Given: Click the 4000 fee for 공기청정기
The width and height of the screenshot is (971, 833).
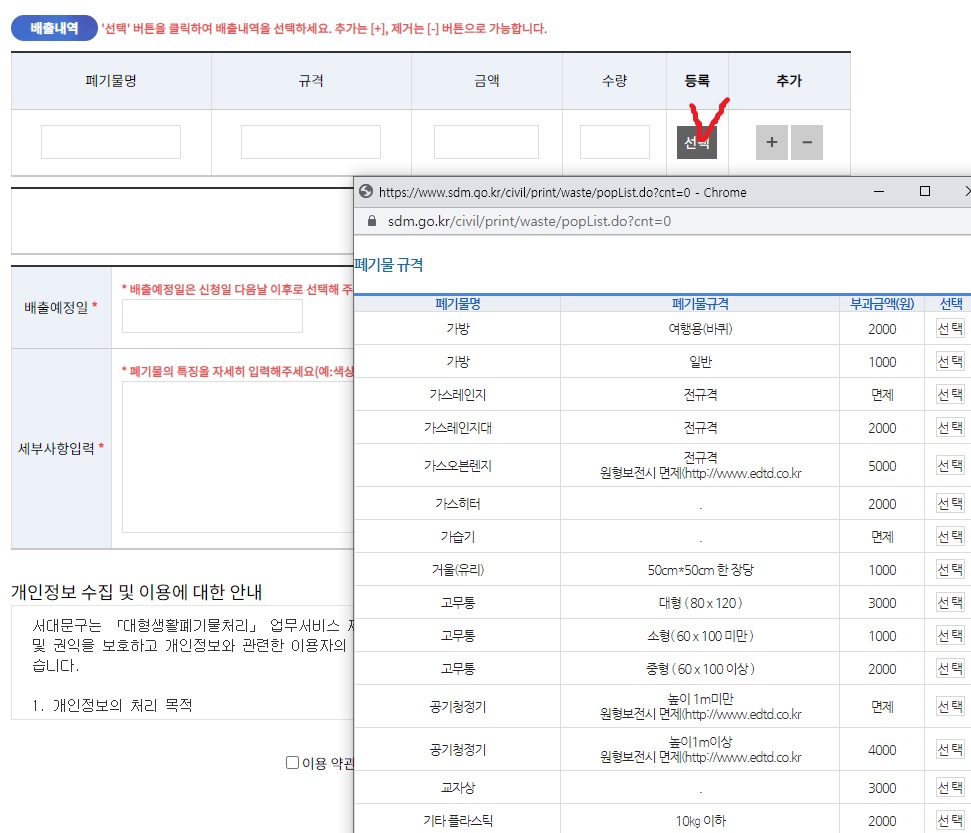Looking at the screenshot, I should pyautogui.click(x=882, y=750).
